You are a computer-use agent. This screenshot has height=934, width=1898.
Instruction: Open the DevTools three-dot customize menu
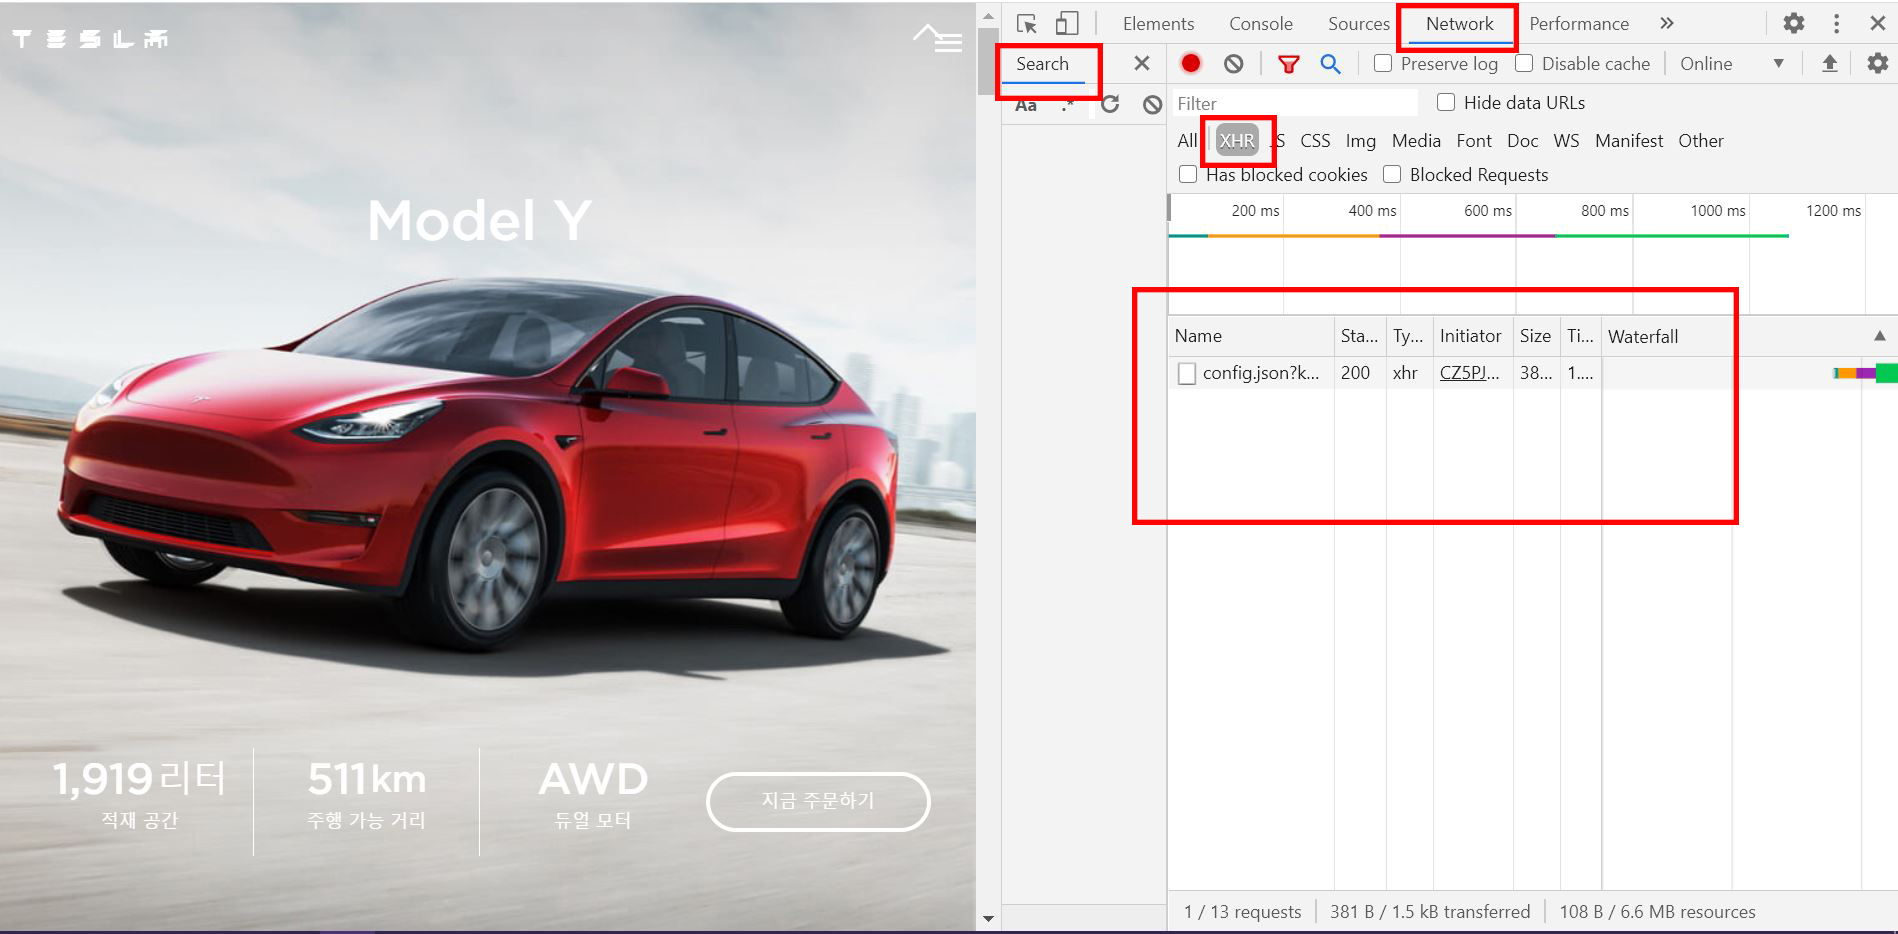(x=1836, y=23)
